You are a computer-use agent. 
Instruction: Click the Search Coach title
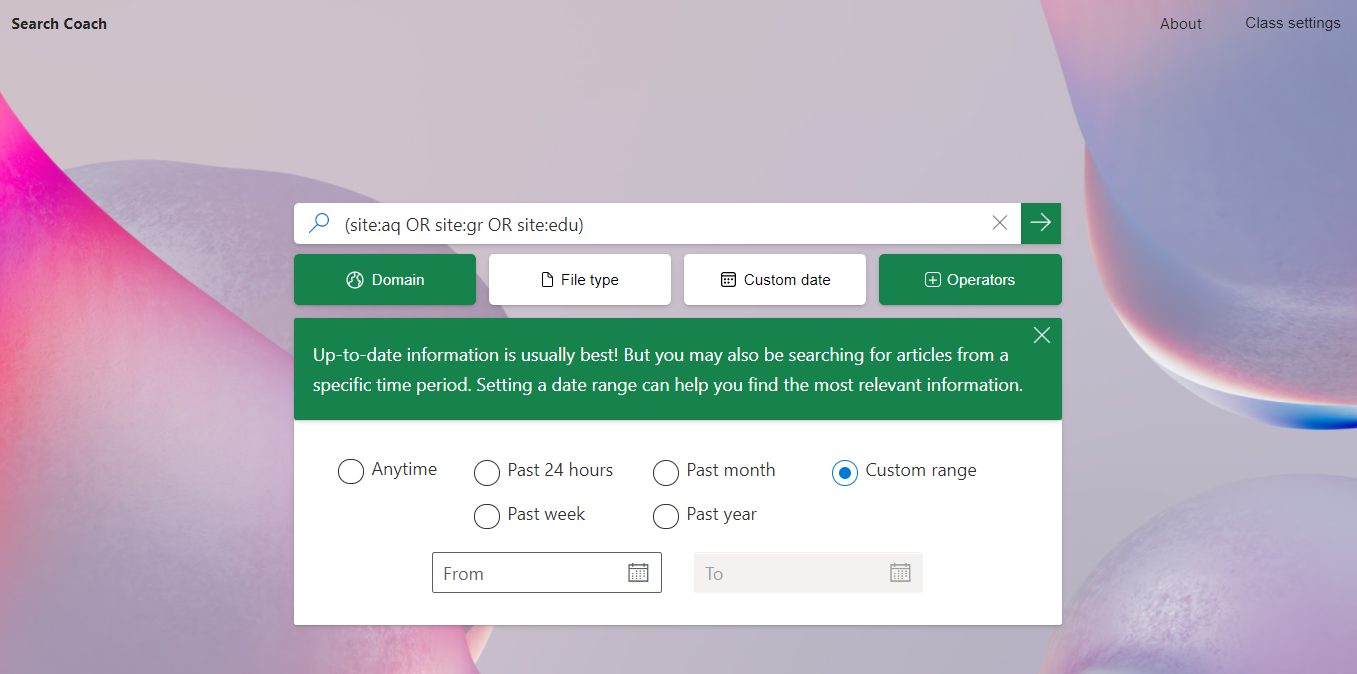coord(59,24)
